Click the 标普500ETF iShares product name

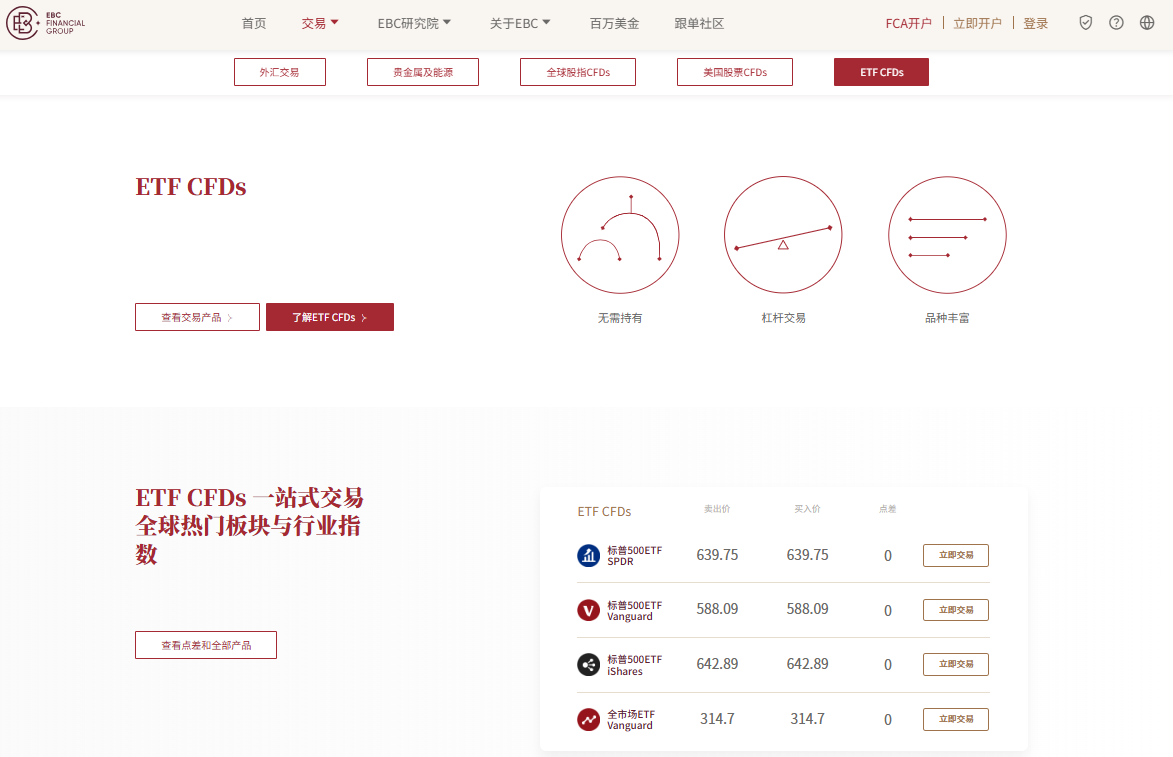click(634, 665)
